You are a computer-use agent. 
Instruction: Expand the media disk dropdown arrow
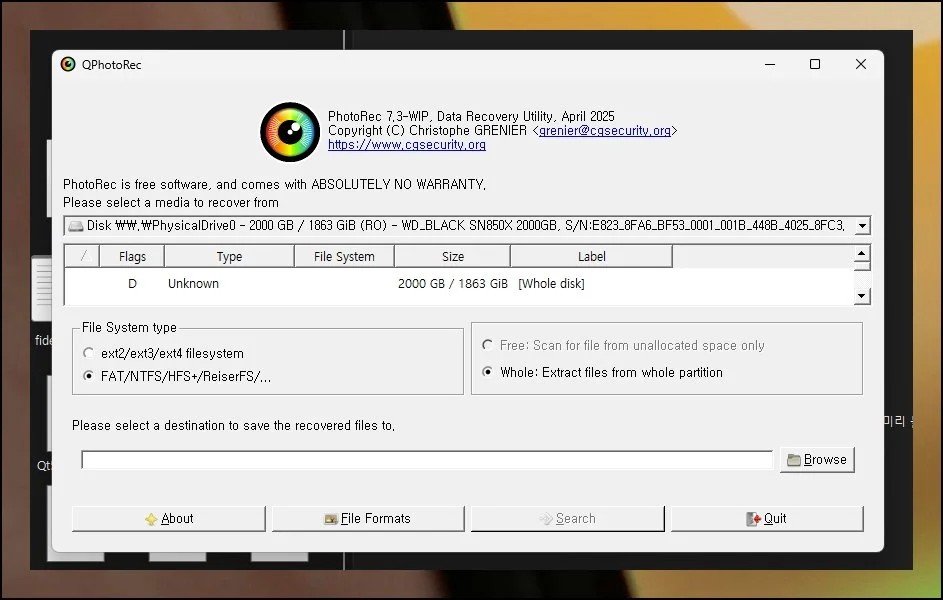(x=861, y=226)
